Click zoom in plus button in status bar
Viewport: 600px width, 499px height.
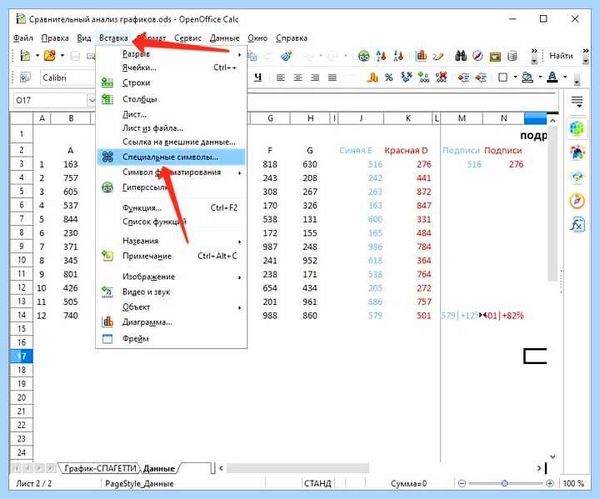[x=550, y=483]
